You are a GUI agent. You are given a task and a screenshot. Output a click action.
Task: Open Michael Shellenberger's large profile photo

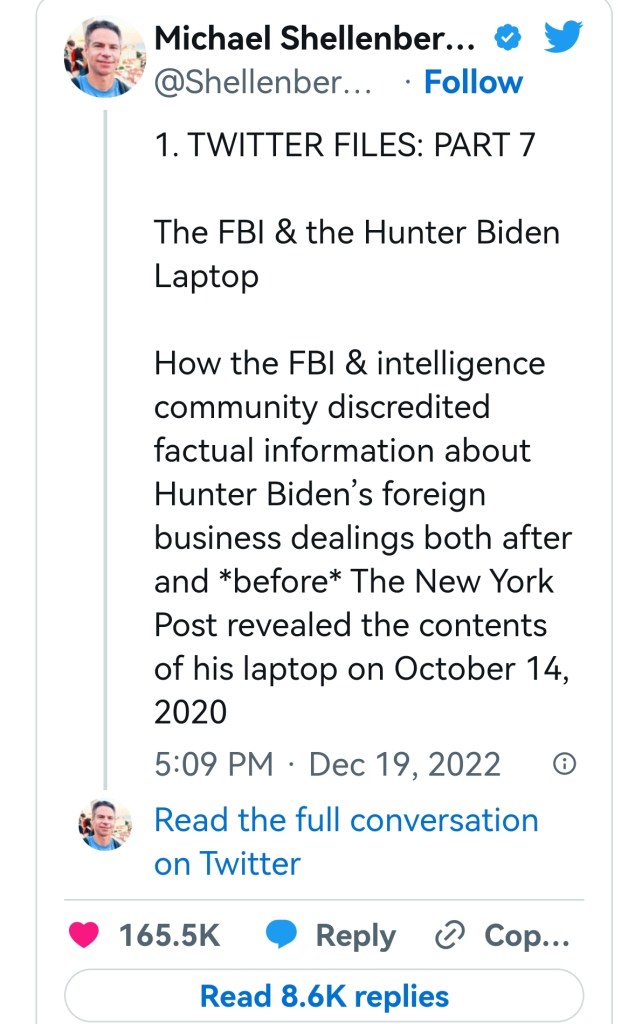coord(105,59)
